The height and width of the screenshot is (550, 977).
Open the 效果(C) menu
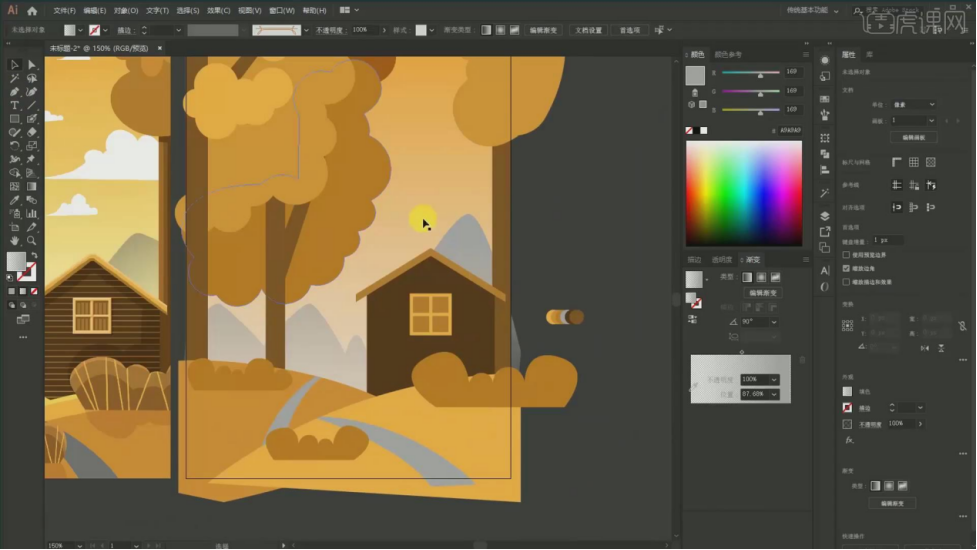[x=219, y=10]
